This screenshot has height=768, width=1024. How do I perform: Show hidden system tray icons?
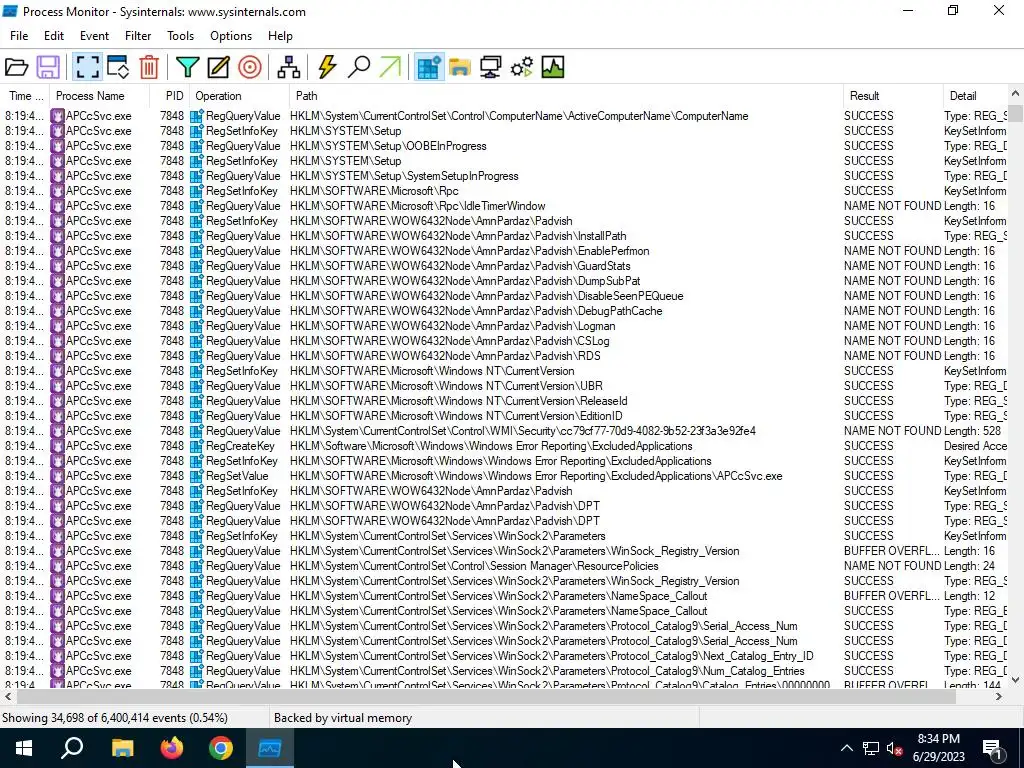click(x=846, y=748)
